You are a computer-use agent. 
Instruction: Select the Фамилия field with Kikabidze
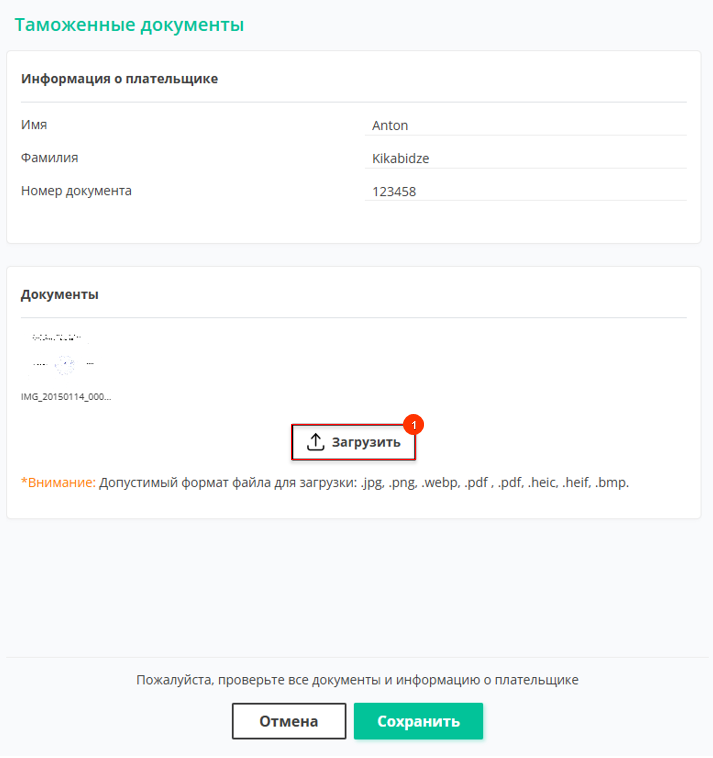[526, 159]
